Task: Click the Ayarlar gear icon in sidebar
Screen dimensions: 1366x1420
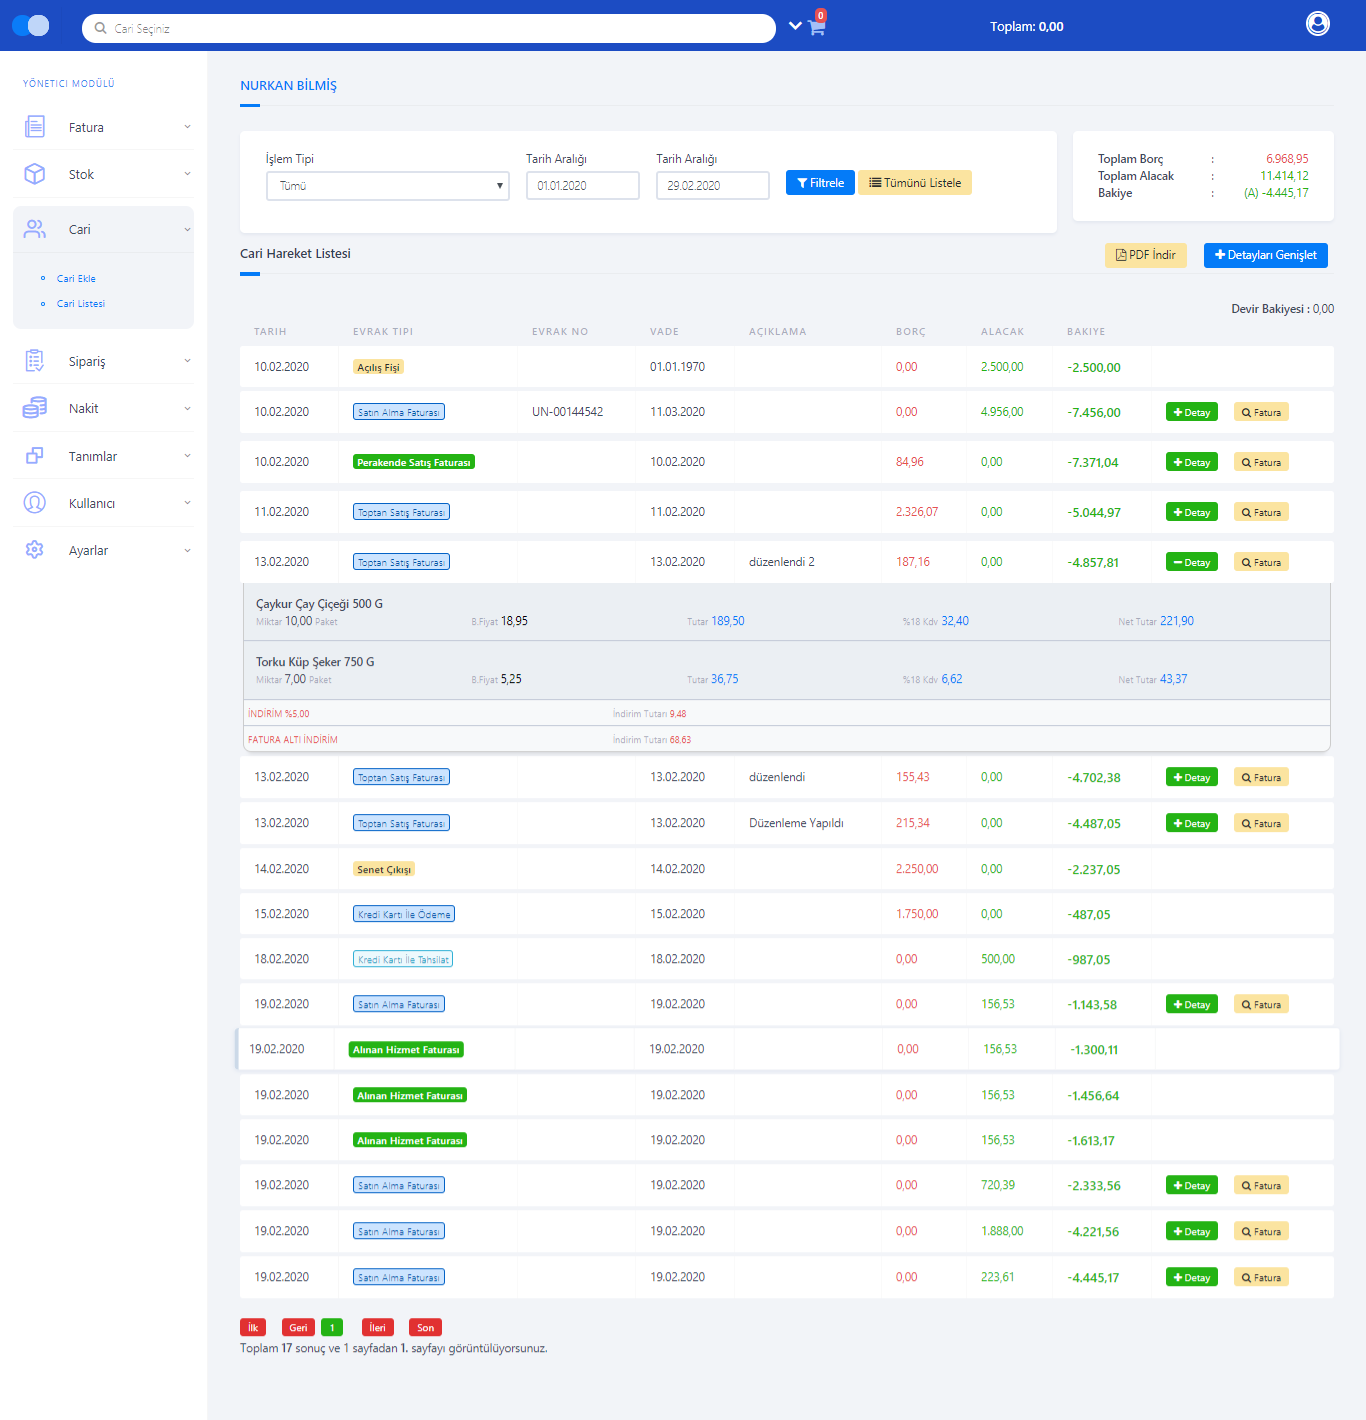Action: tap(35, 550)
